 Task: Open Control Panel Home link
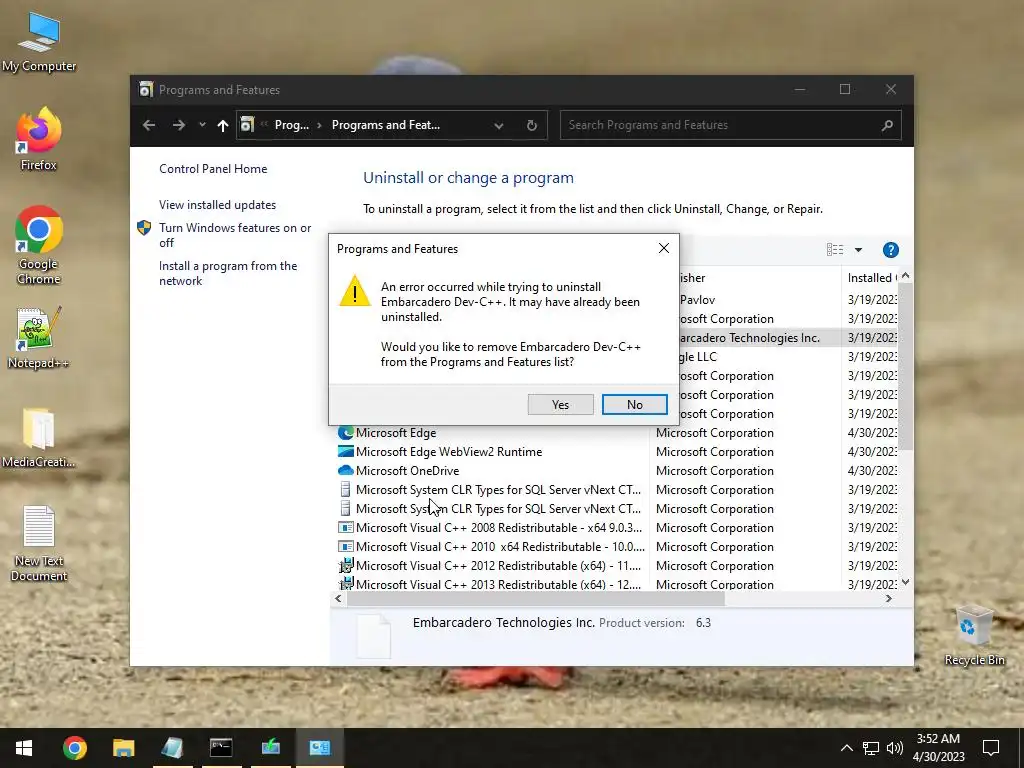(x=213, y=168)
